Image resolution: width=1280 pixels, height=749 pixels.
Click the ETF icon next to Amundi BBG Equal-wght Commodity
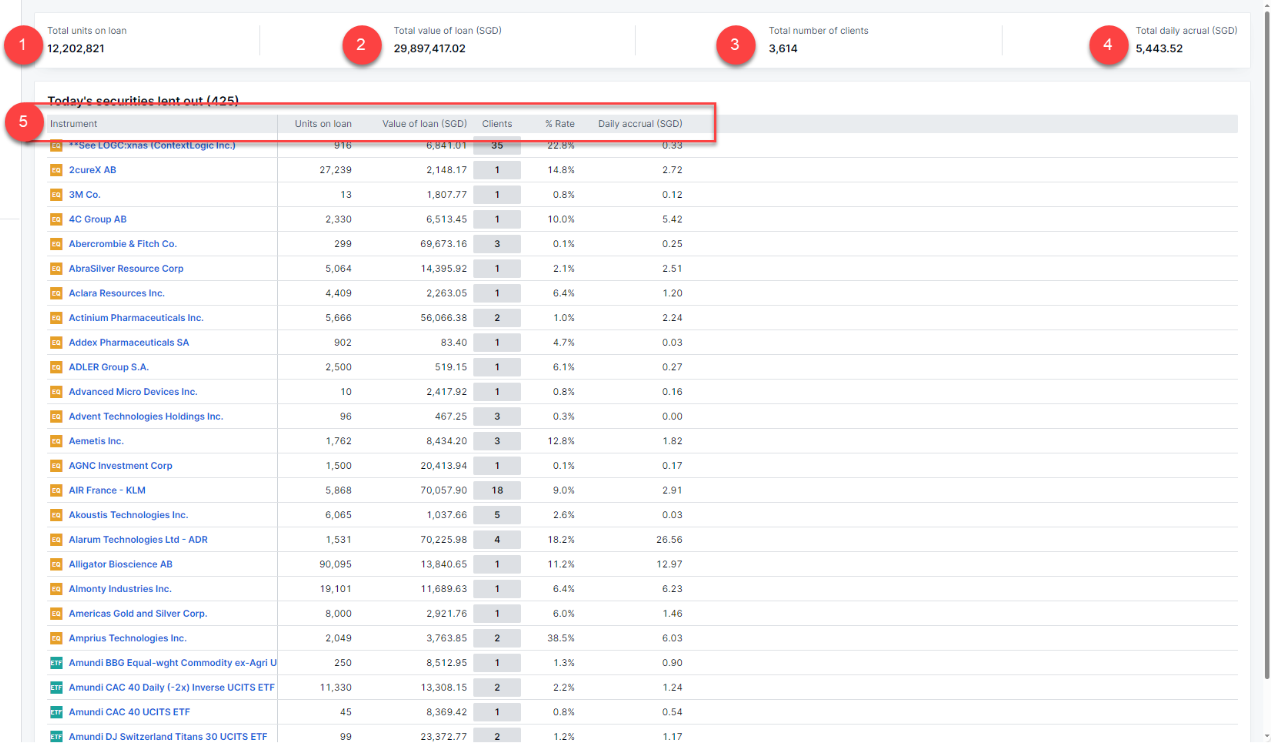point(56,663)
